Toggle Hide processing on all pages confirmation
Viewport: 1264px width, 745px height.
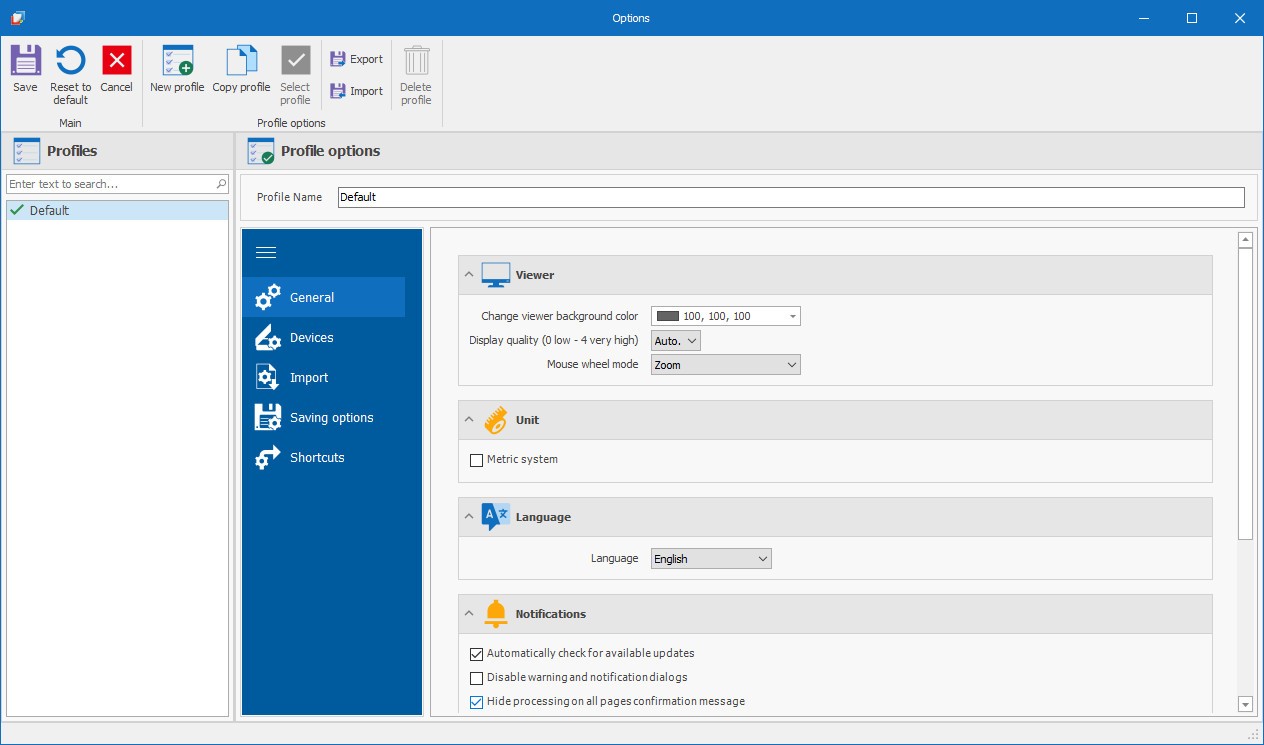(x=476, y=702)
